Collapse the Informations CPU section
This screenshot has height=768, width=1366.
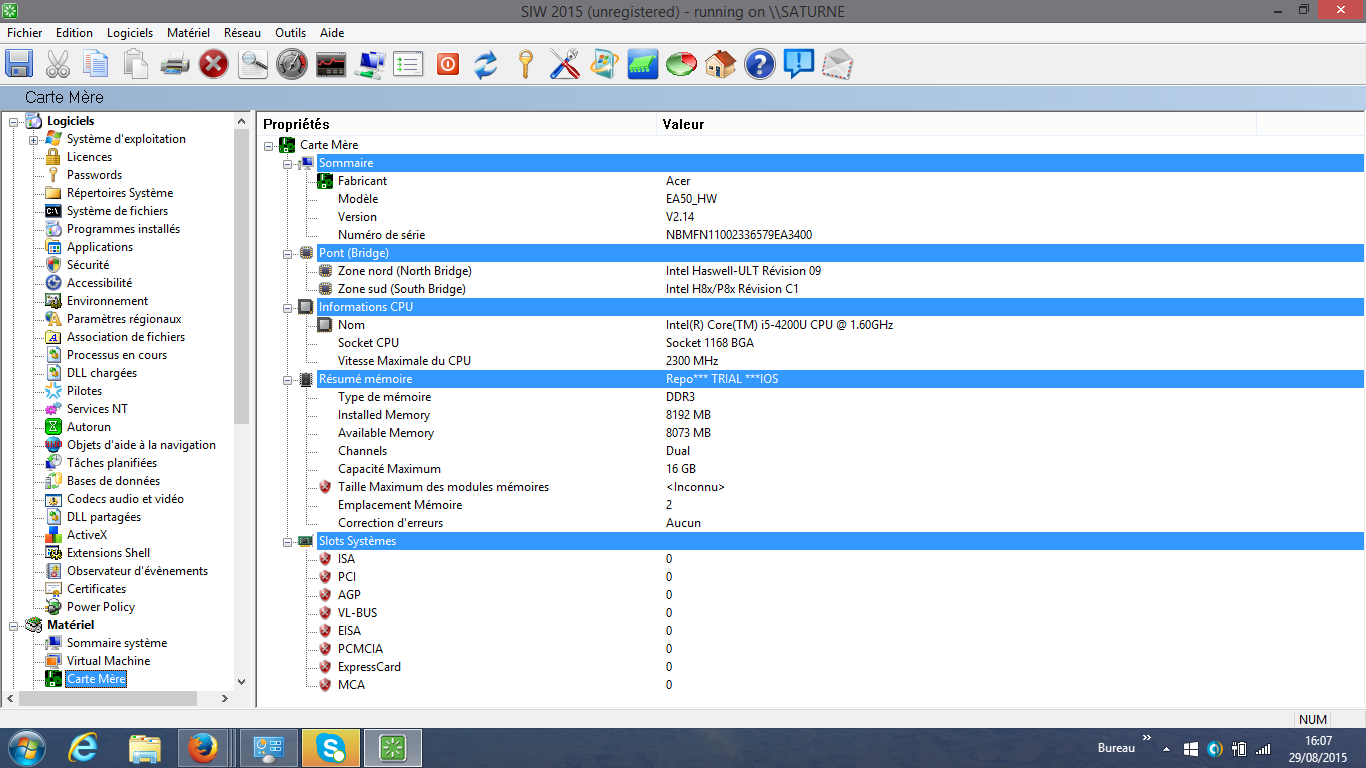(x=287, y=308)
